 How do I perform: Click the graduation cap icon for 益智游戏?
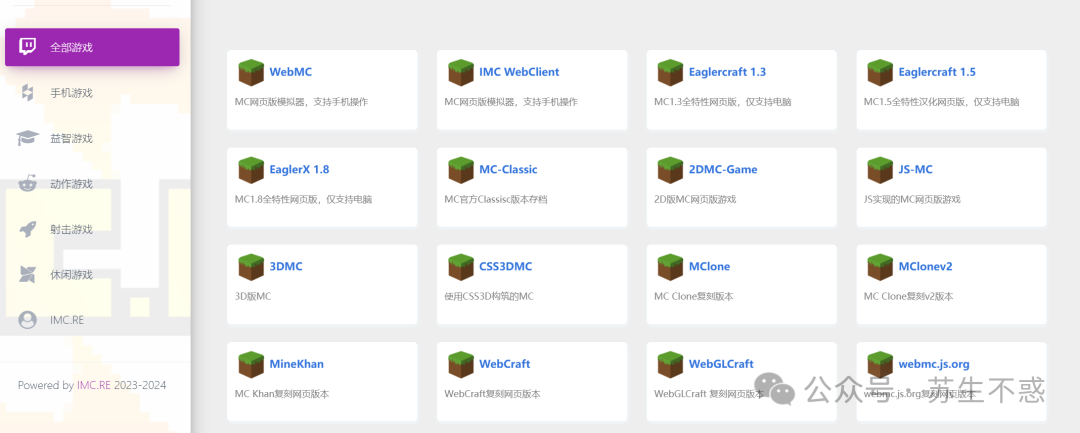tap(28, 138)
